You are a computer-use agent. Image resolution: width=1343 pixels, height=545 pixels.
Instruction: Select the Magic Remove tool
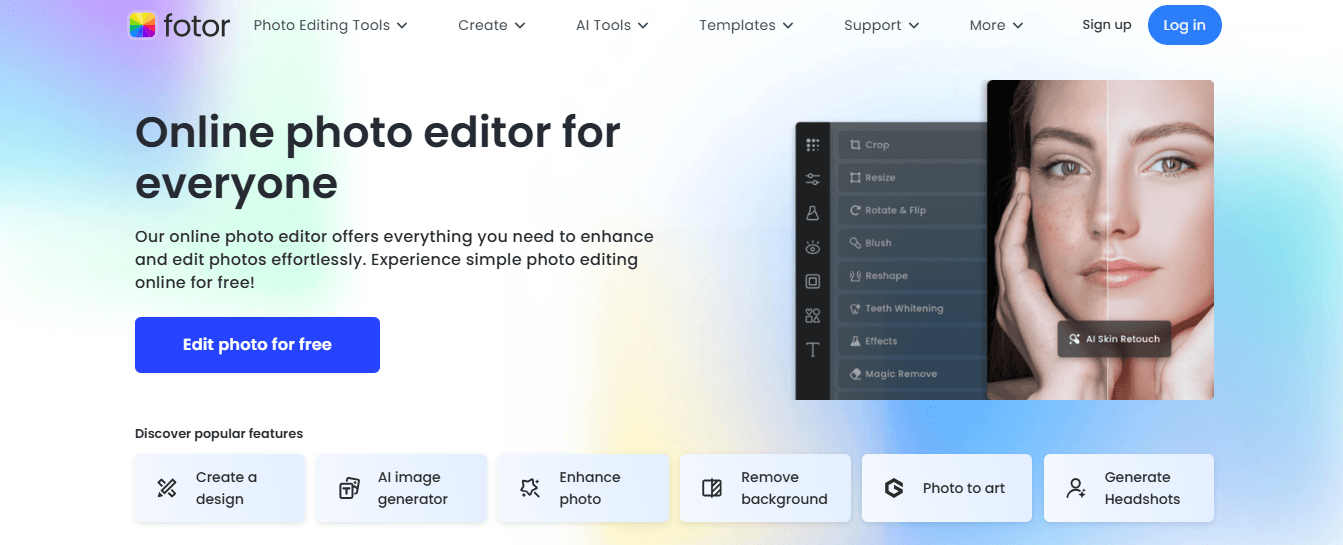pos(912,374)
